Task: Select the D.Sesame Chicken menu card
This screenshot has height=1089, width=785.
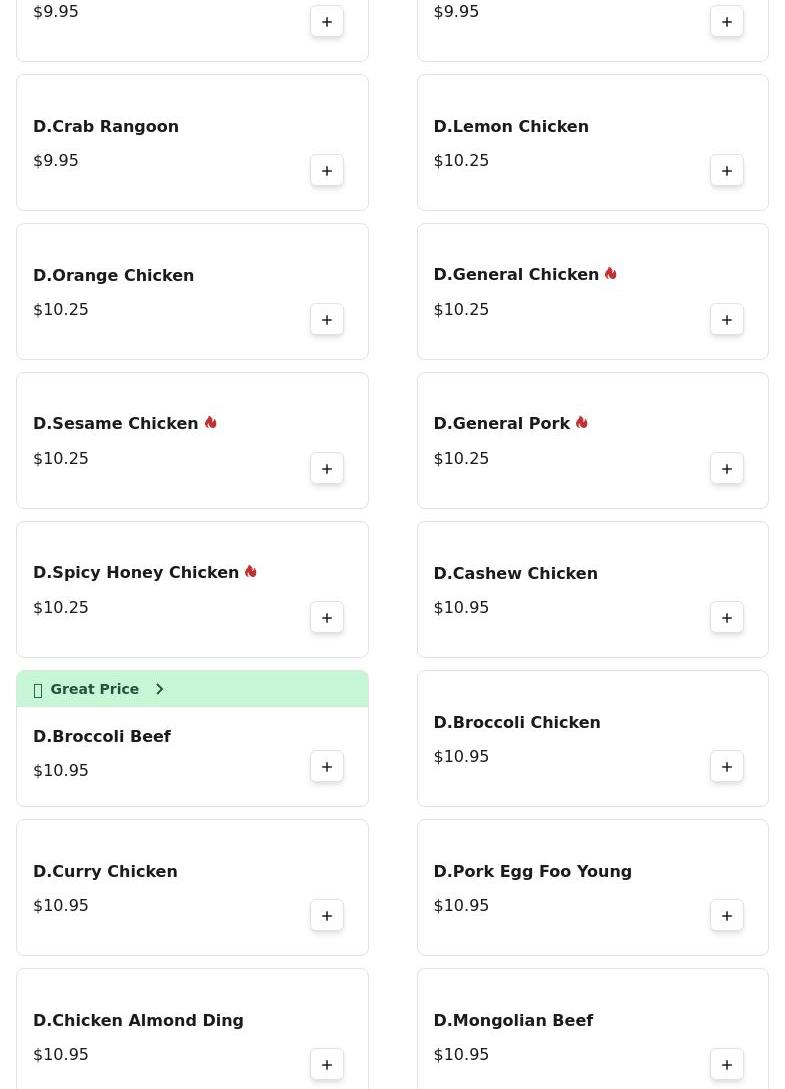Action: [x=150, y=440]
